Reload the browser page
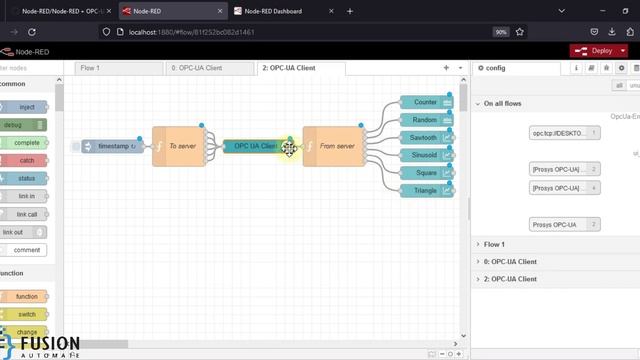The height and width of the screenshot is (360, 640). click(x=32, y=32)
